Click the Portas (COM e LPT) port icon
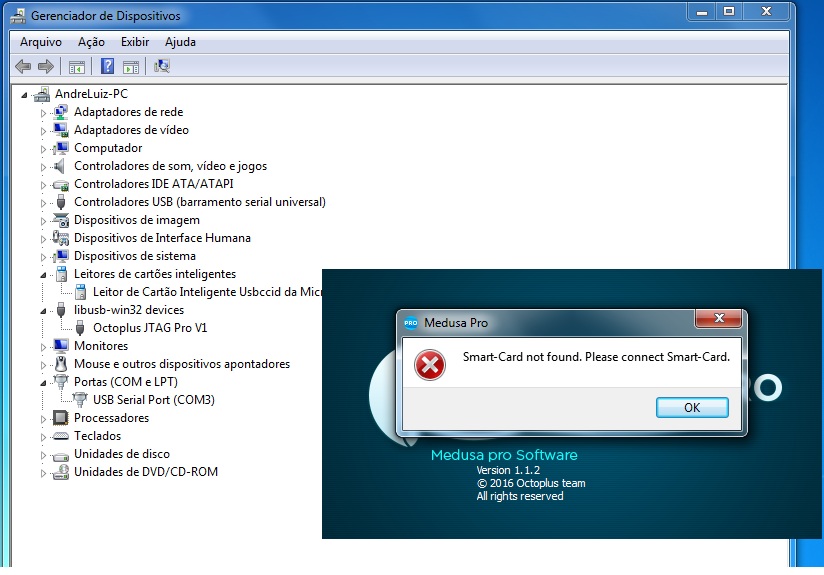The image size is (824, 575). click(x=61, y=382)
